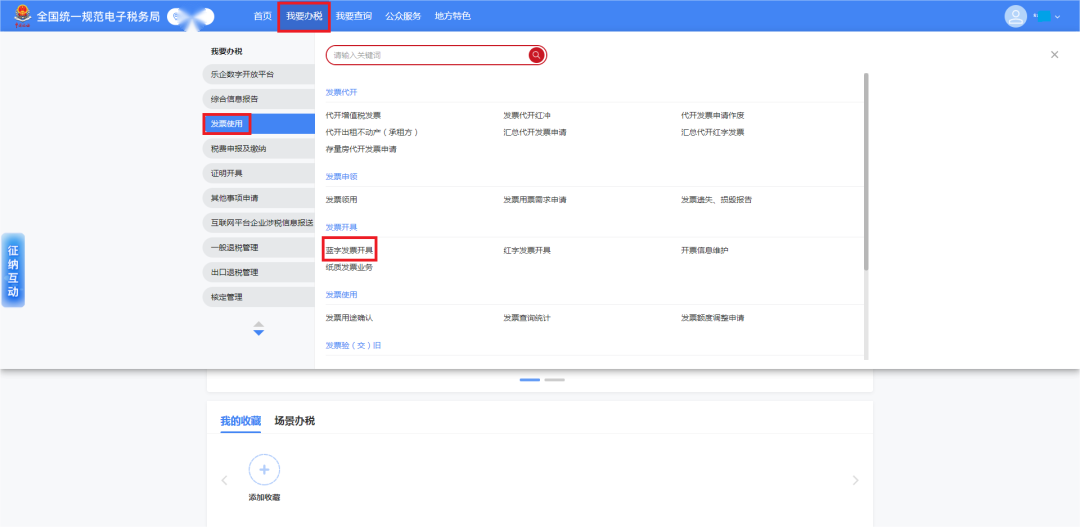The width and height of the screenshot is (1080, 527).
Task: Open the 代开增值税发票 link
Action: pyautogui.click(x=353, y=116)
